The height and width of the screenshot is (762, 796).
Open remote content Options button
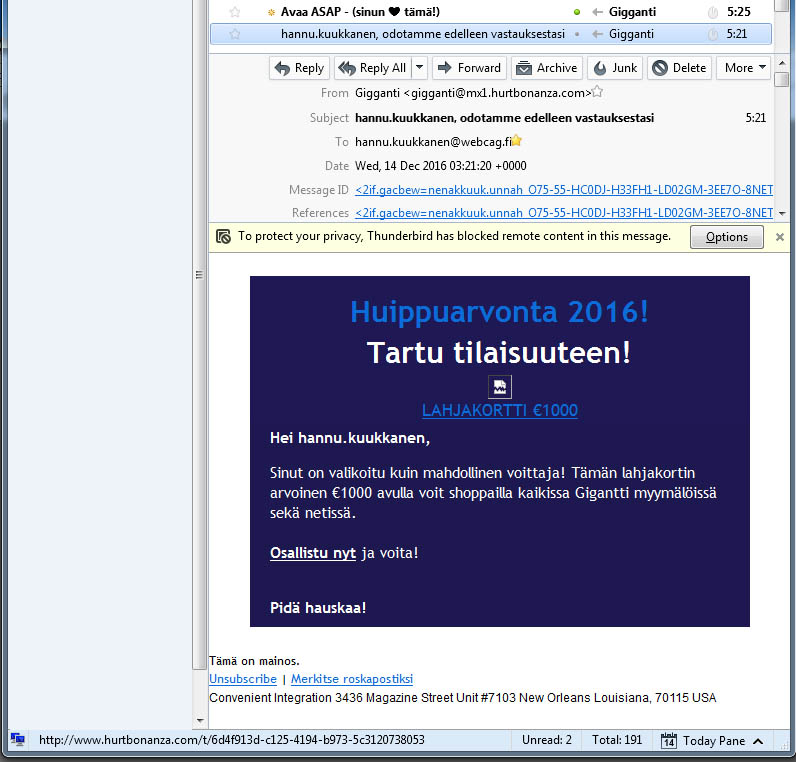pyautogui.click(x=726, y=237)
